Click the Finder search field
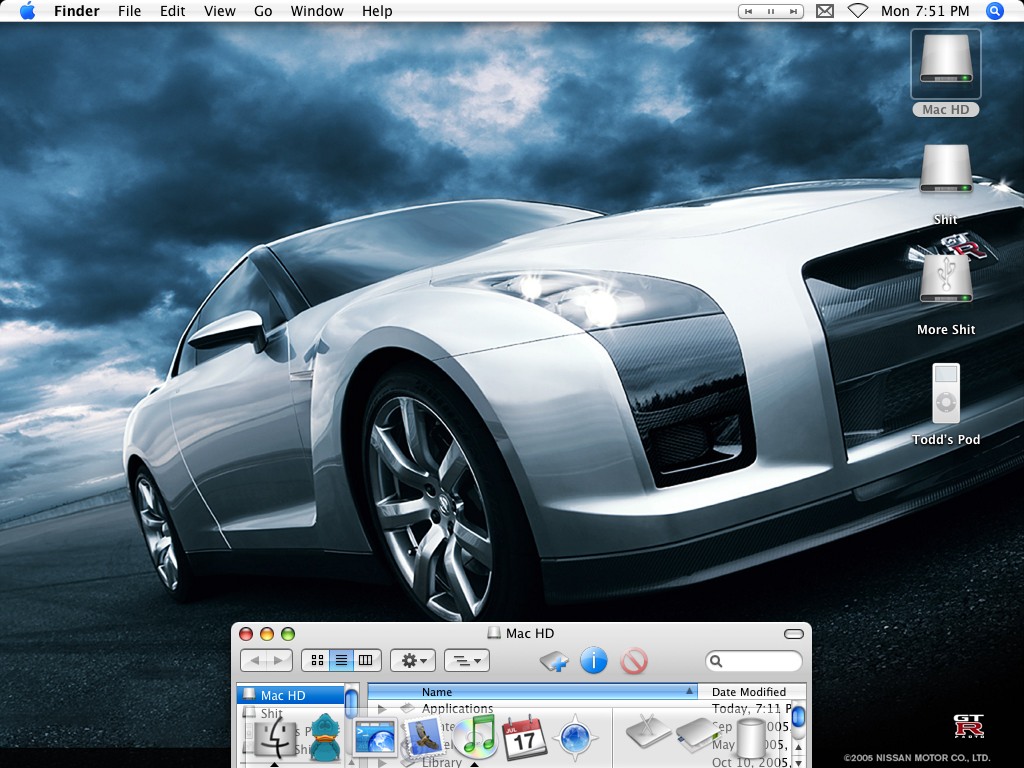Image resolution: width=1024 pixels, height=768 pixels. click(x=760, y=661)
